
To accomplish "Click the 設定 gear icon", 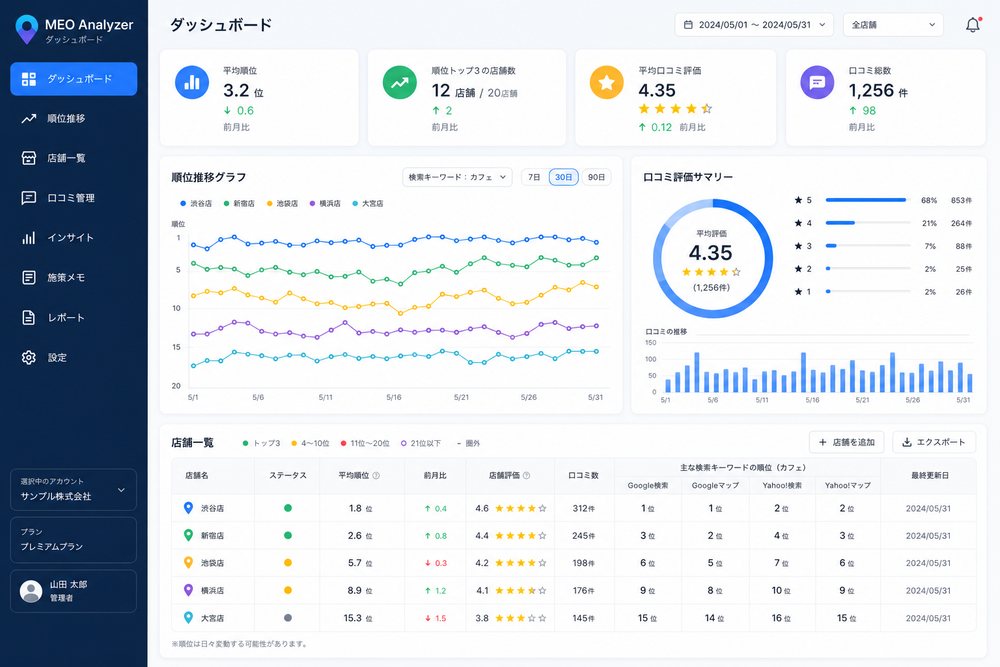I will coord(29,357).
